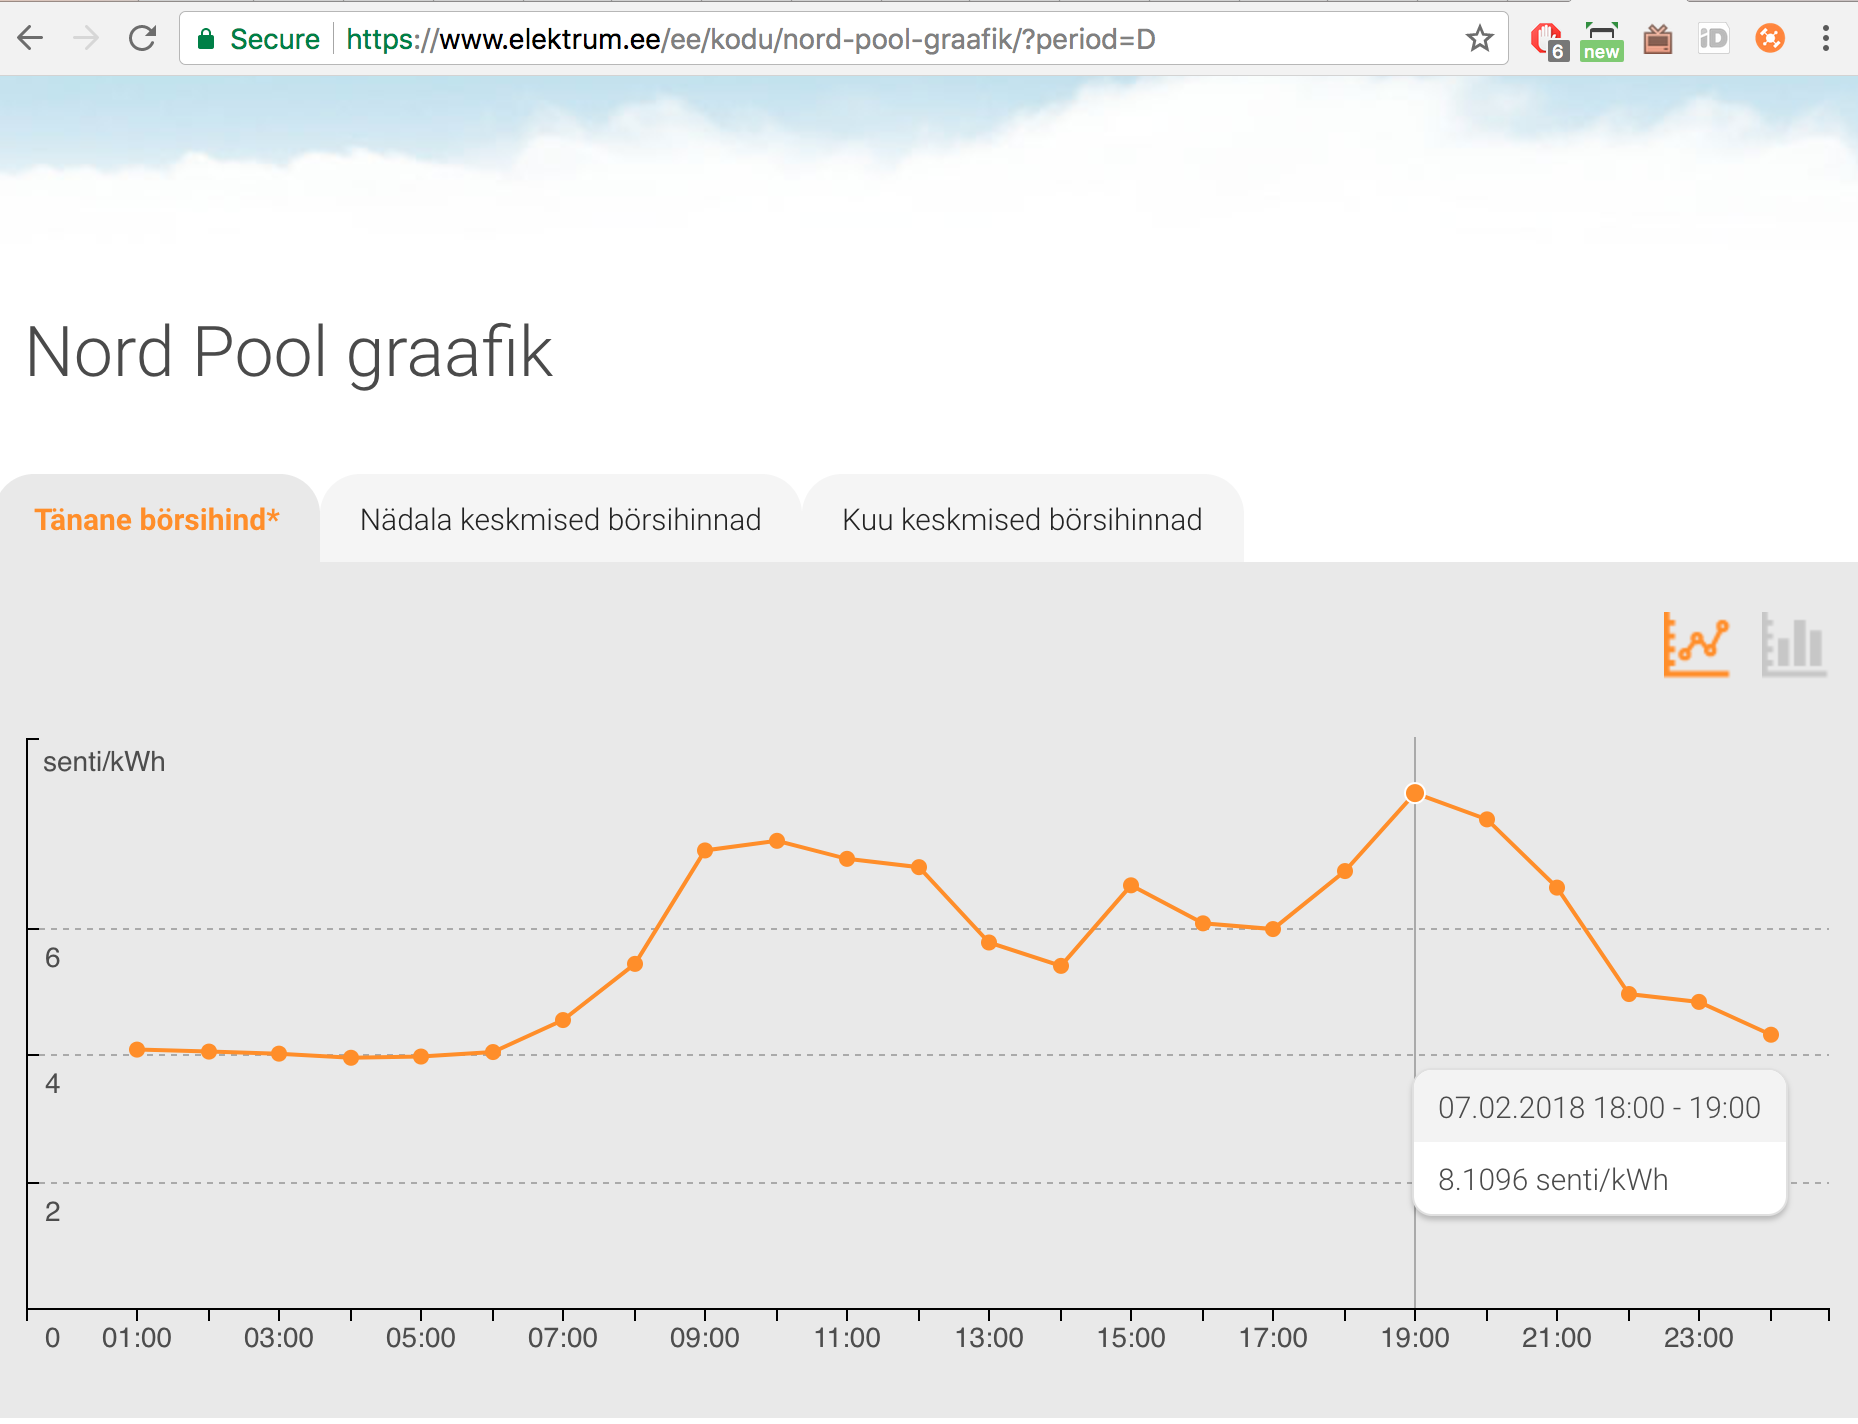Click the browser back arrow
This screenshot has height=1424, width=1858.
[x=31, y=39]
